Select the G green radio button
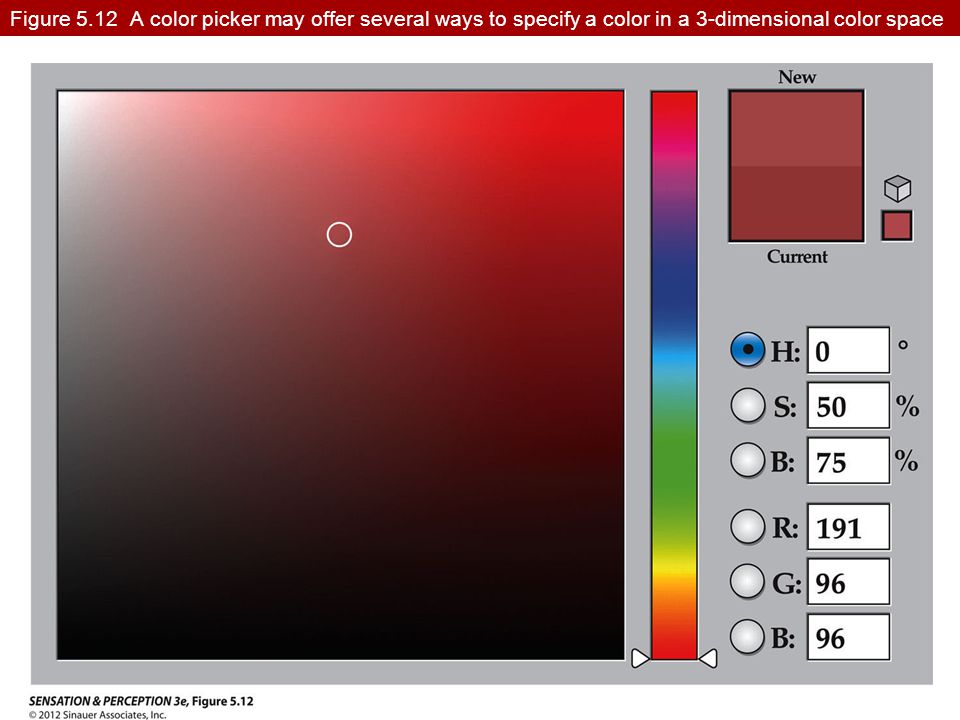The width and height of the screenshot is (960, 720). [x=748, y=581]
